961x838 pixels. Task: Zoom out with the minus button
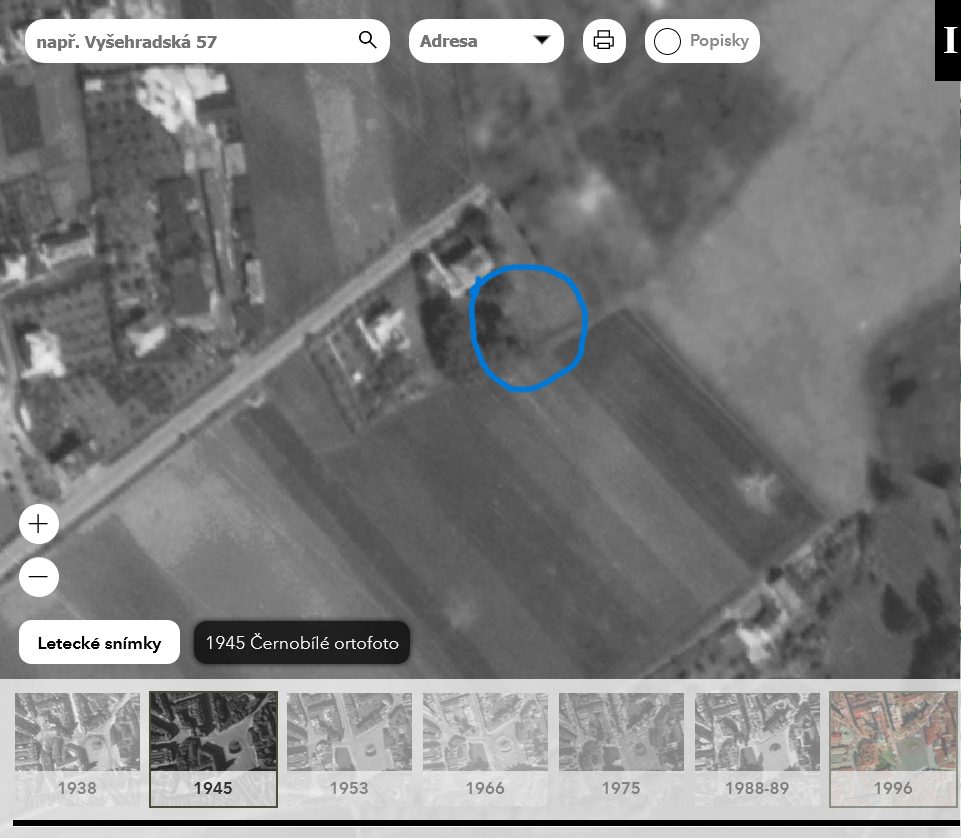pos(39,577)
